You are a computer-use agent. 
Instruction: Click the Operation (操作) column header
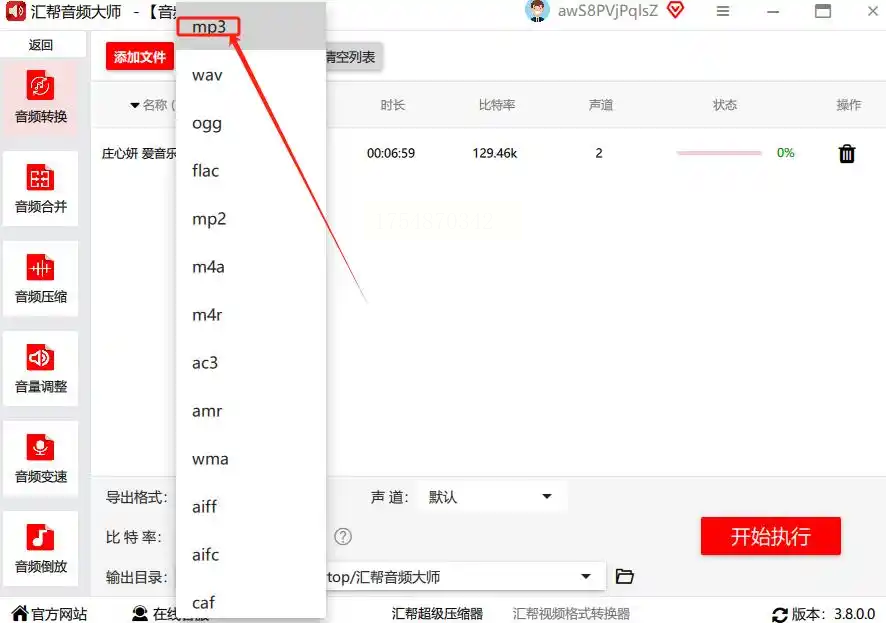(x=849, y=104)
